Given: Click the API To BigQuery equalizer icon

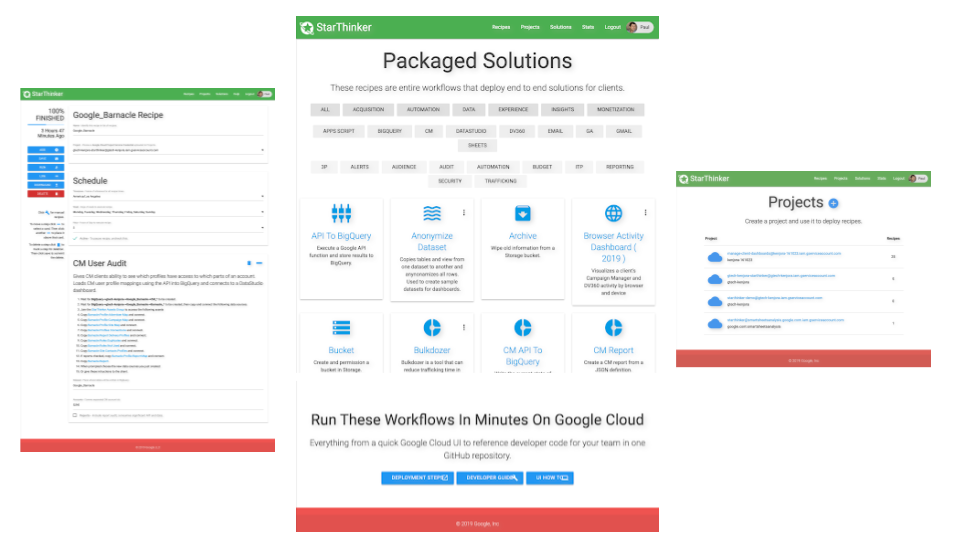Looking at the screenshot, I should [x=341, y=213].
